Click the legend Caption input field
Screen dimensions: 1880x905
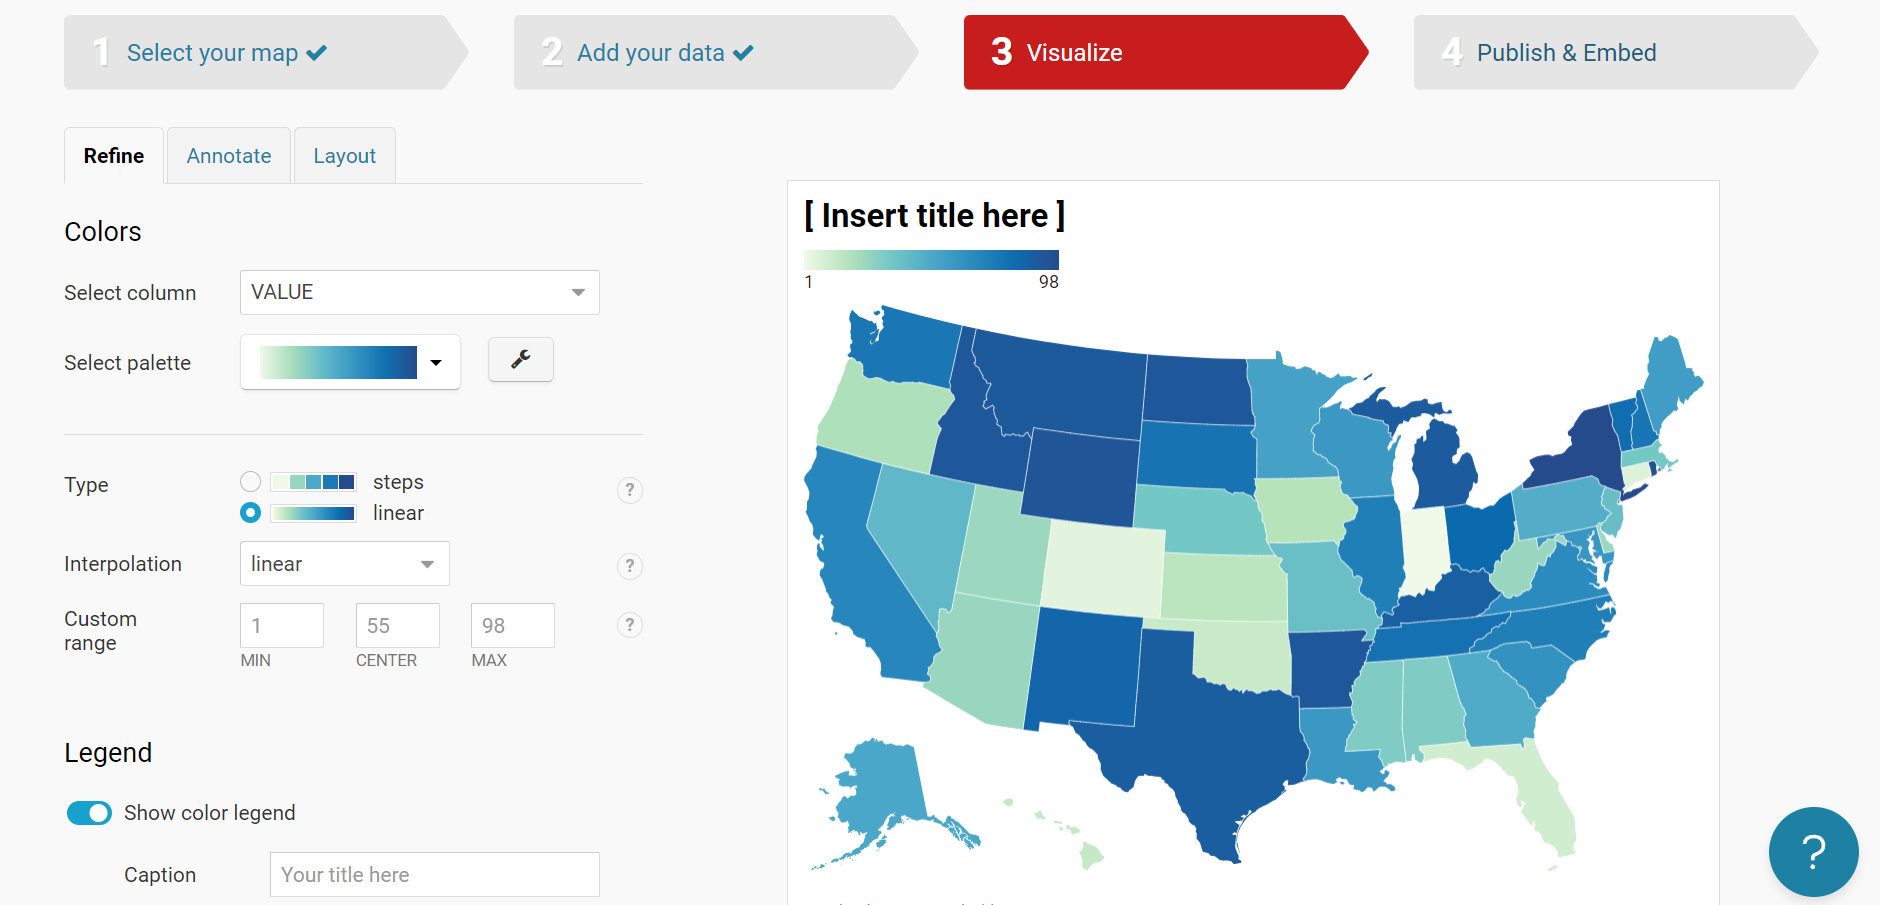(x=434, y=875)
